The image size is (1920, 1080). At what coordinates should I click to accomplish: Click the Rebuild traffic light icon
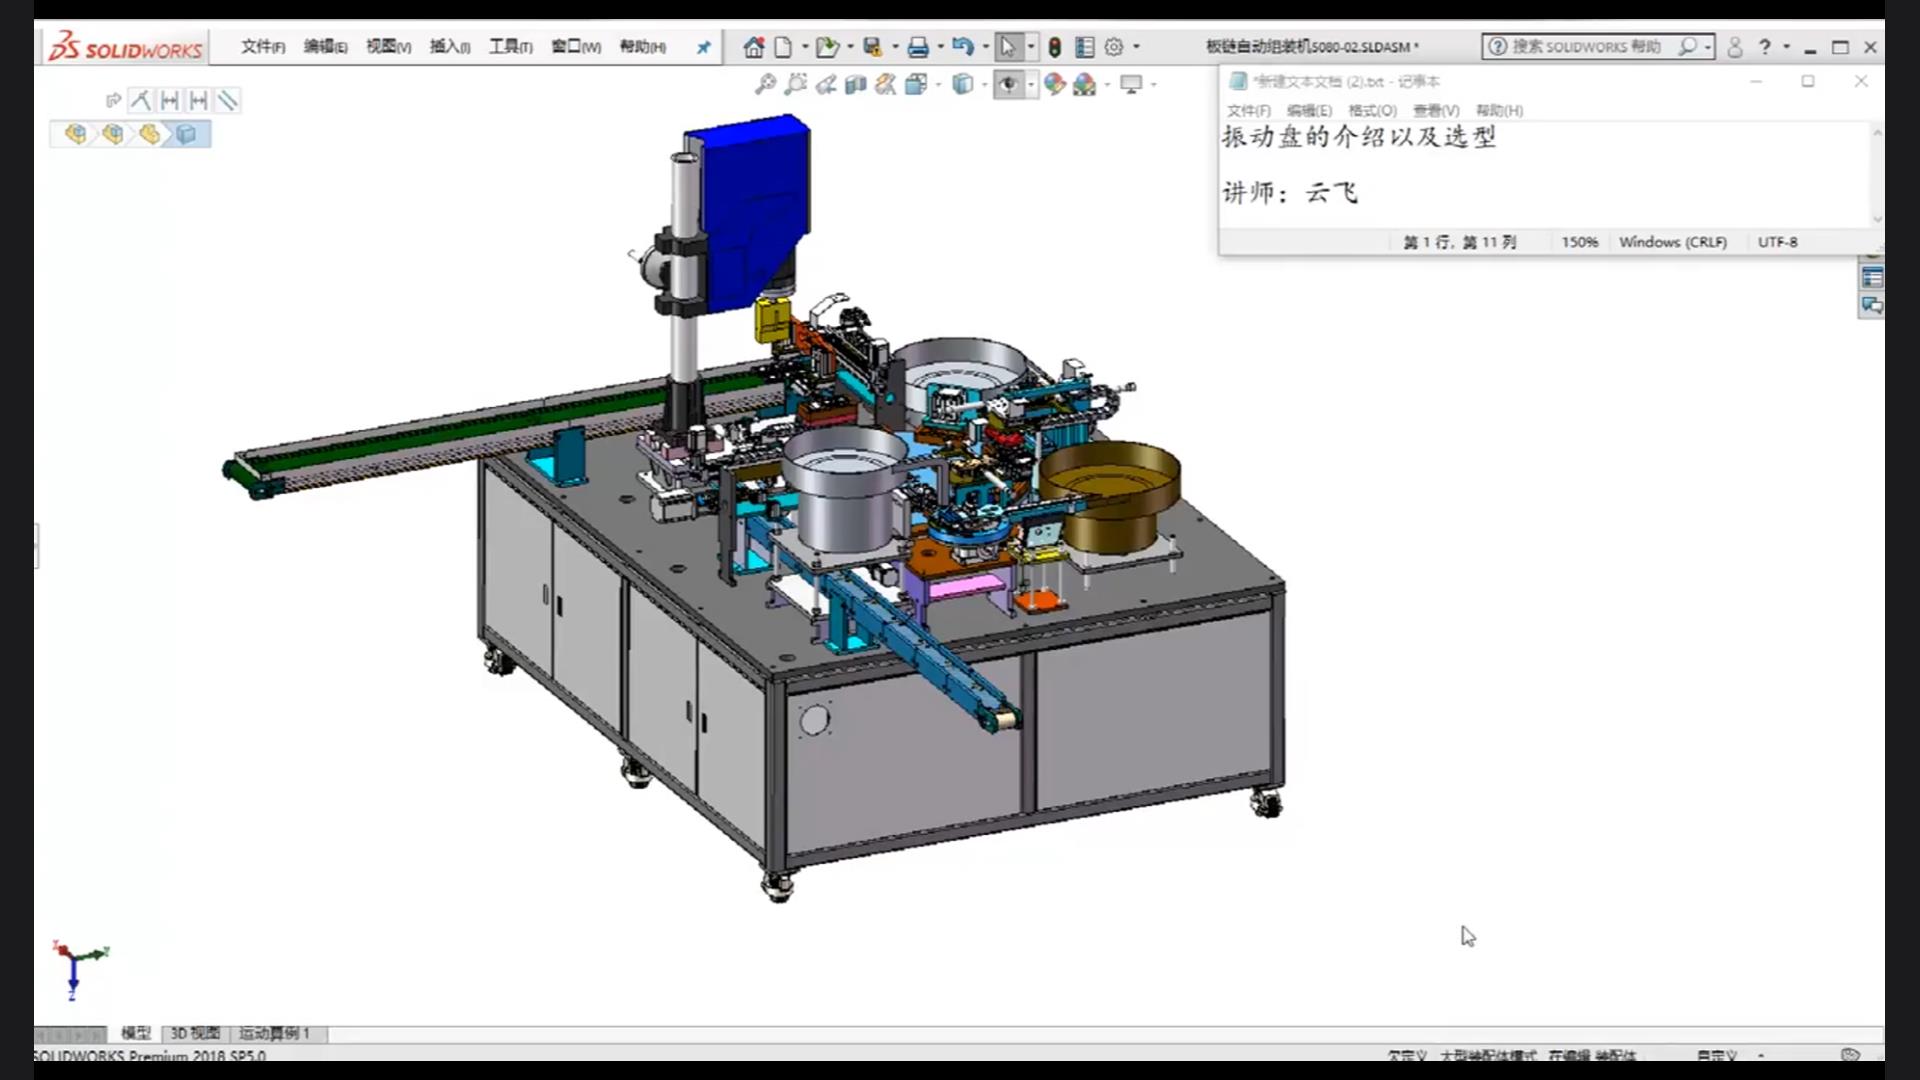[x=1054, y=47]
